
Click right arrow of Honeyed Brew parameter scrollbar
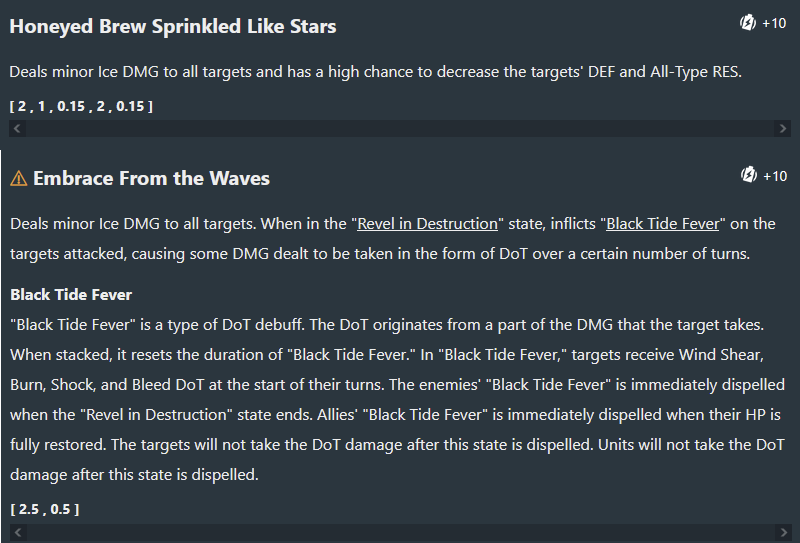(782, 129)
